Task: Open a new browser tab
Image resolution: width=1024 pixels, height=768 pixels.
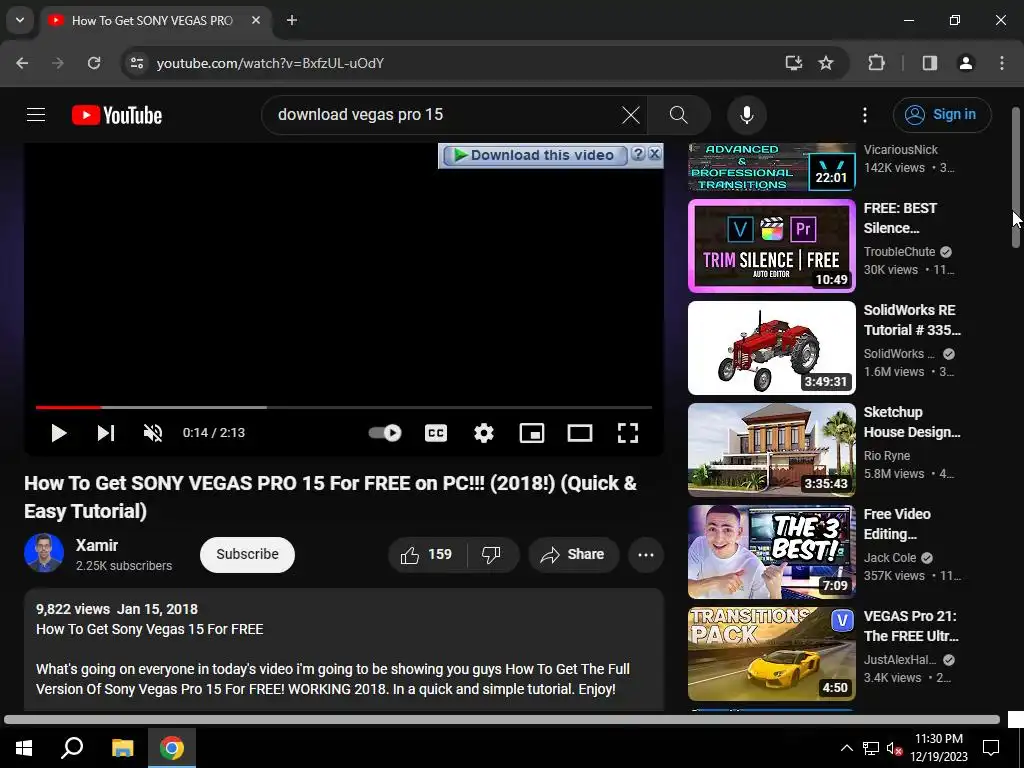Action: (292, 20)
